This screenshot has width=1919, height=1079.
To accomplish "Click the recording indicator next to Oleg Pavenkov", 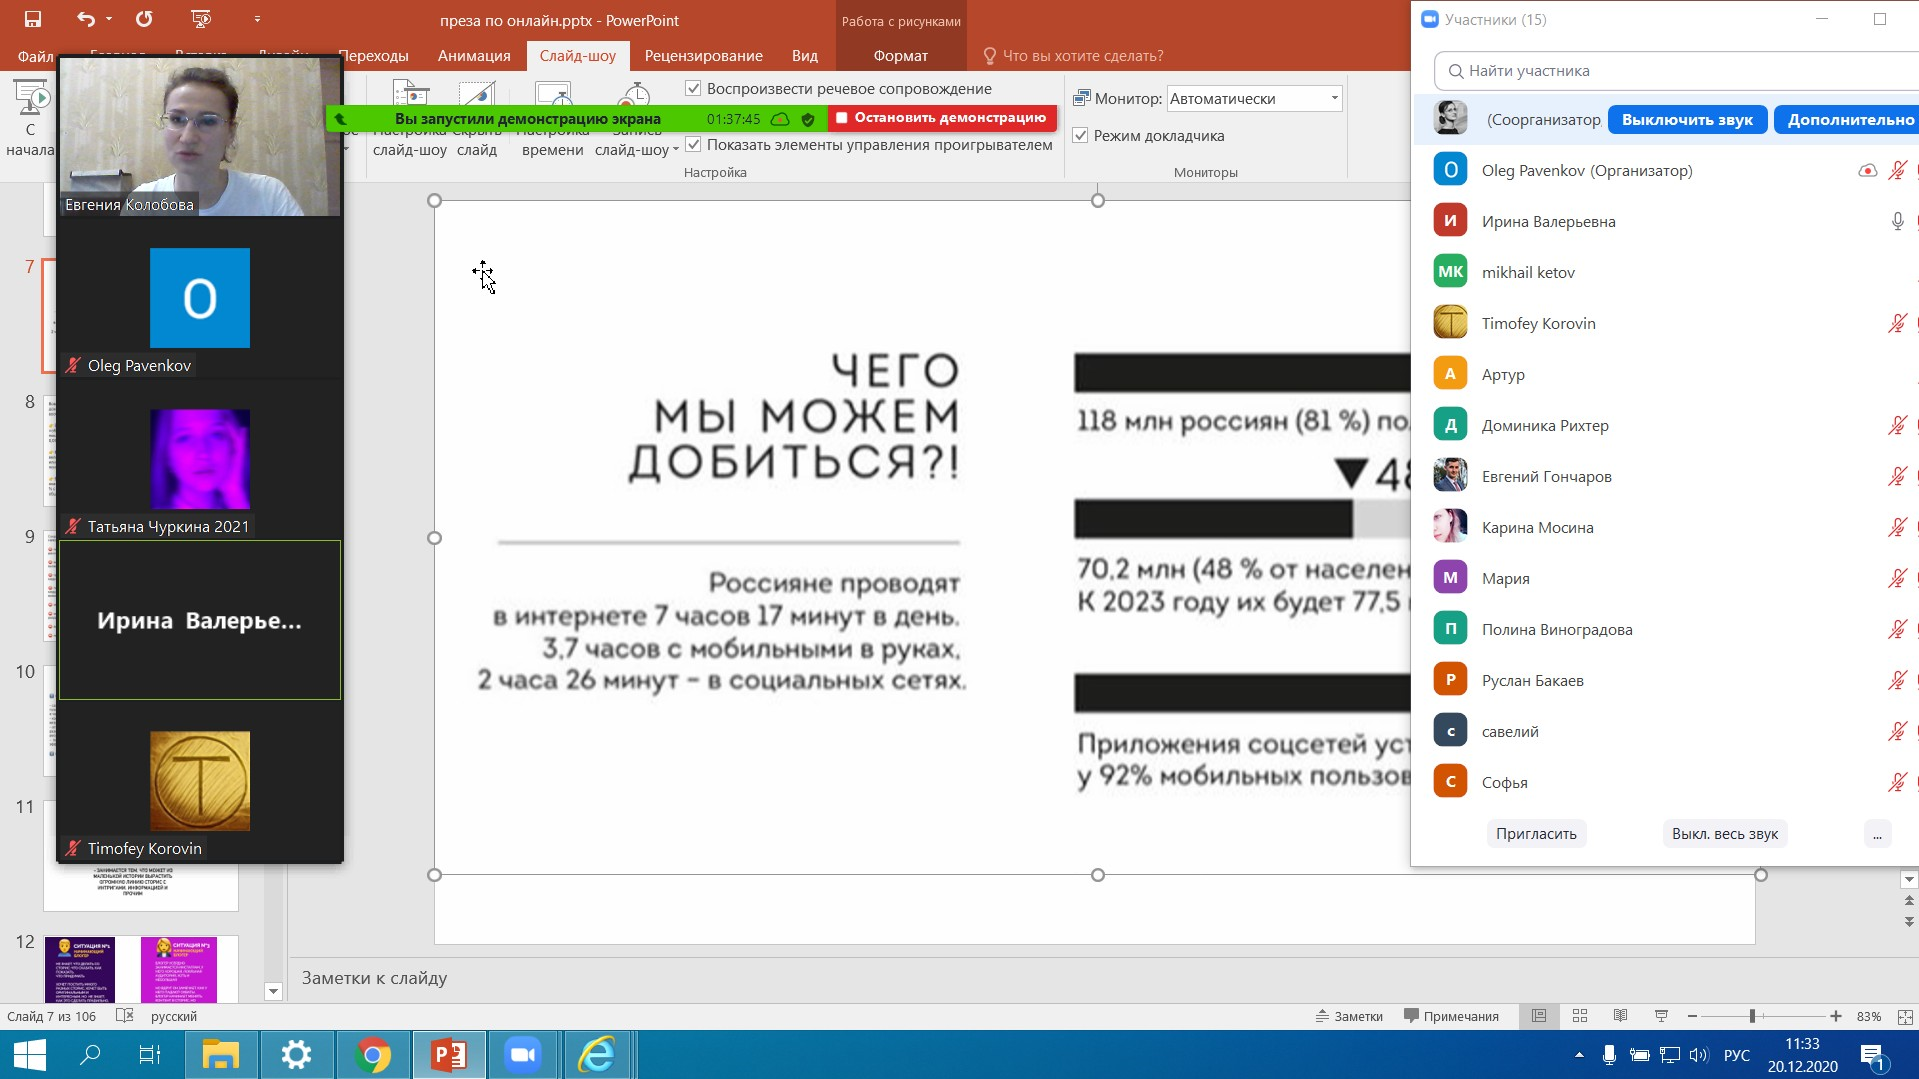I will coord(1867,171).
